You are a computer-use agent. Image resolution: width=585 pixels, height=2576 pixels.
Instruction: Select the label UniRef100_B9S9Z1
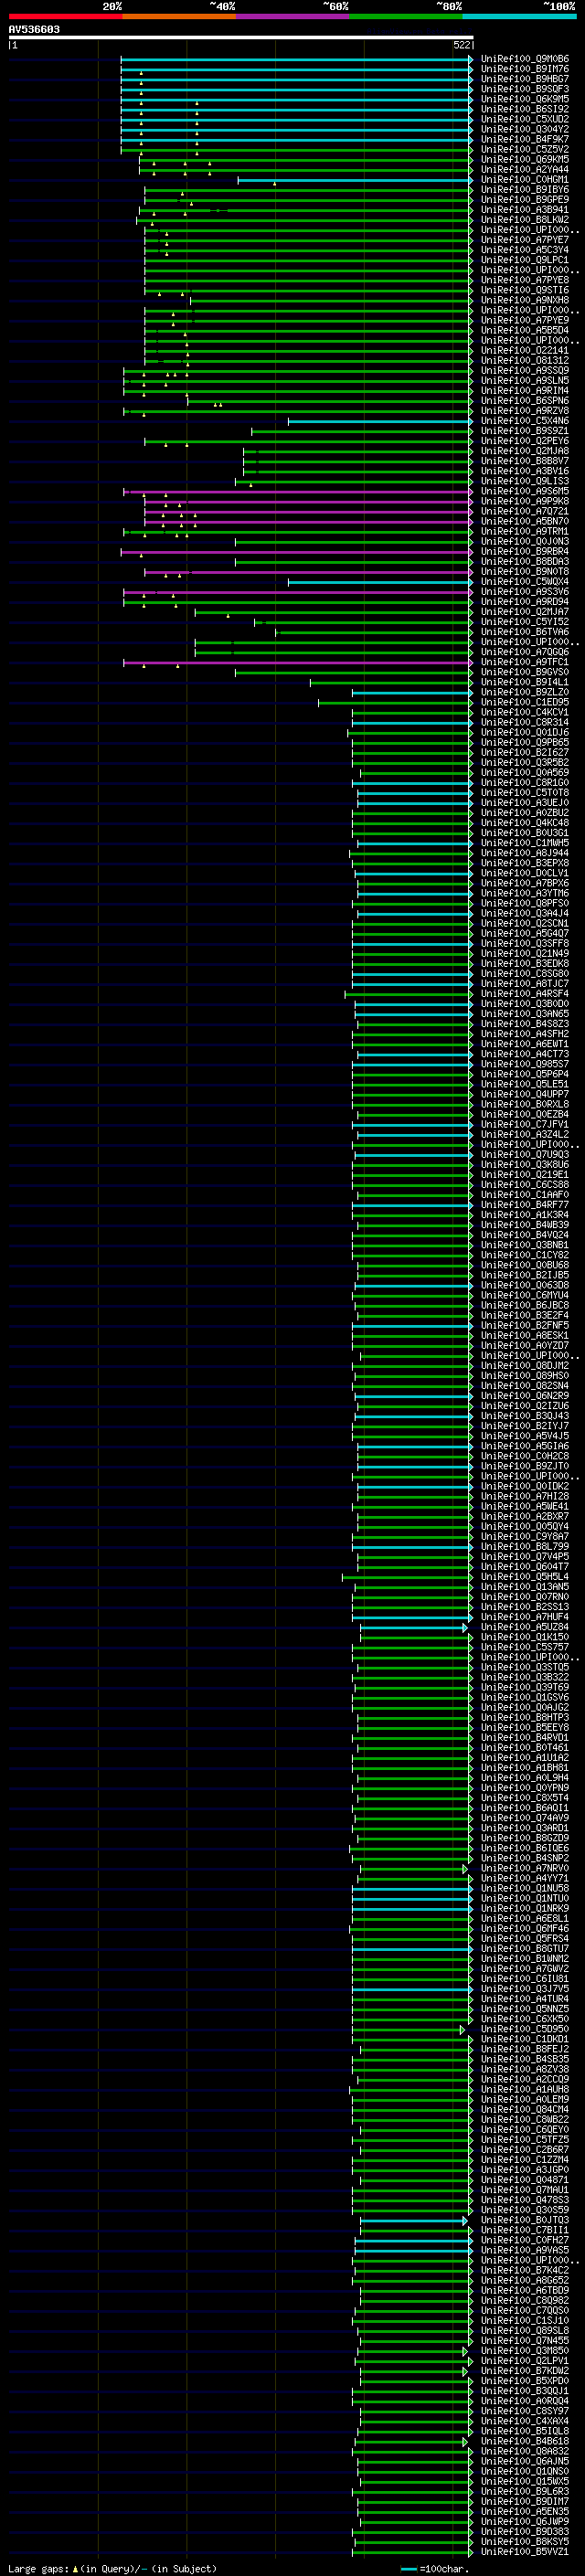(x=525, y=431)
